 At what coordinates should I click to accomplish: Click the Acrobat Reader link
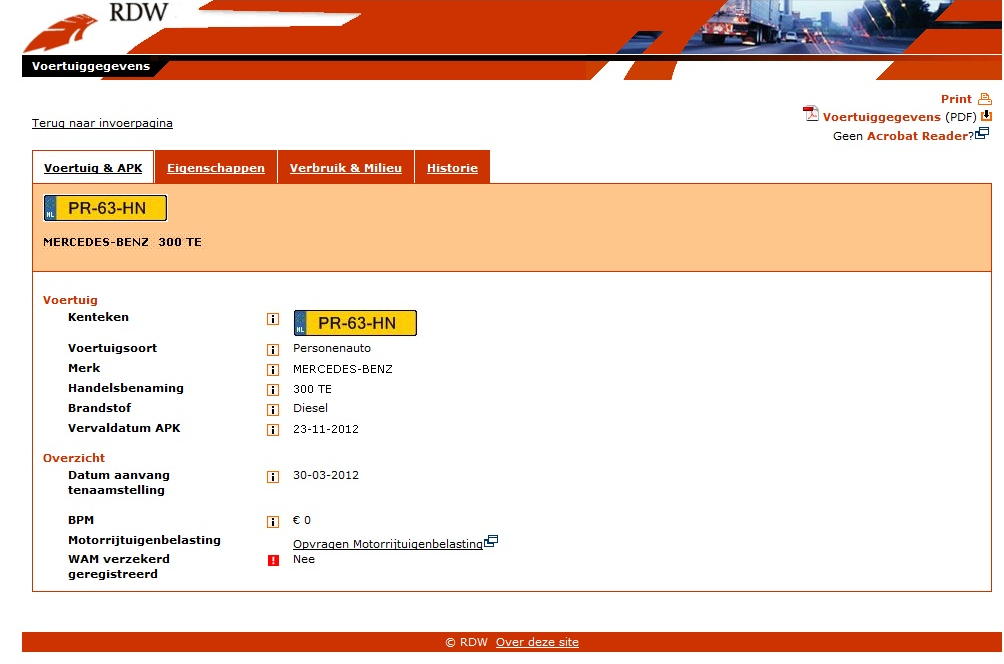pyautogui.click(x=917, y=136)
